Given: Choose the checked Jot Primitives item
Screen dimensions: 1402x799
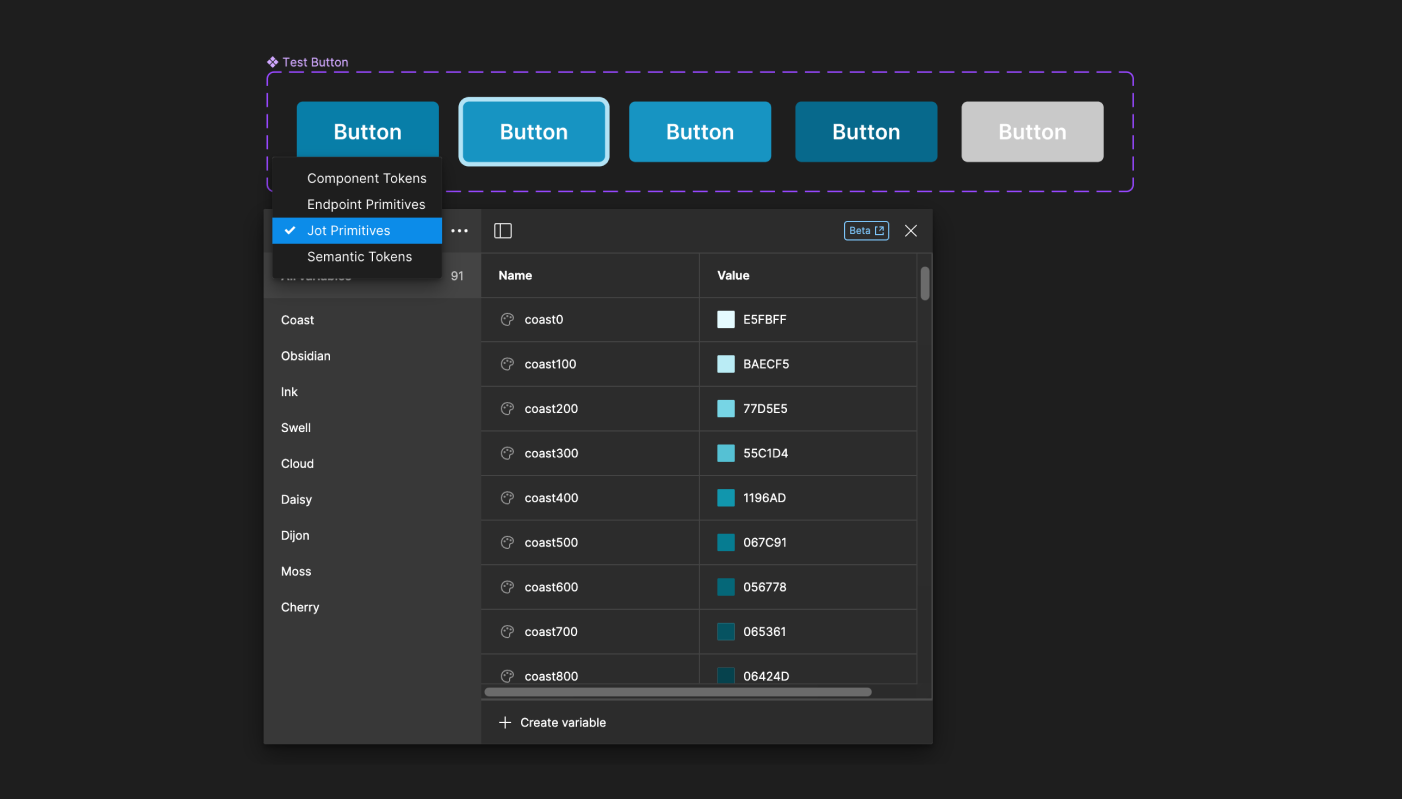Looking at the screenshot, I should point(357,230).
